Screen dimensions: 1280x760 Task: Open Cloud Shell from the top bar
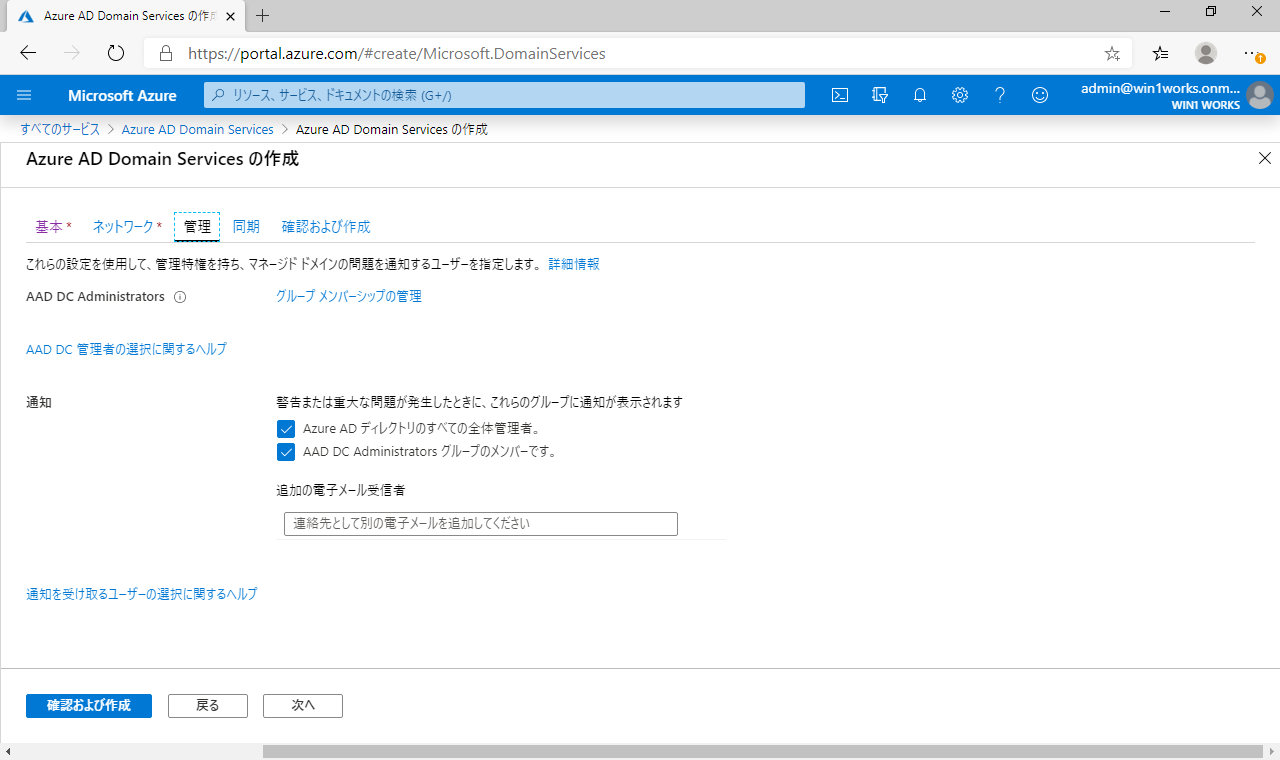(x=841, y=95)
